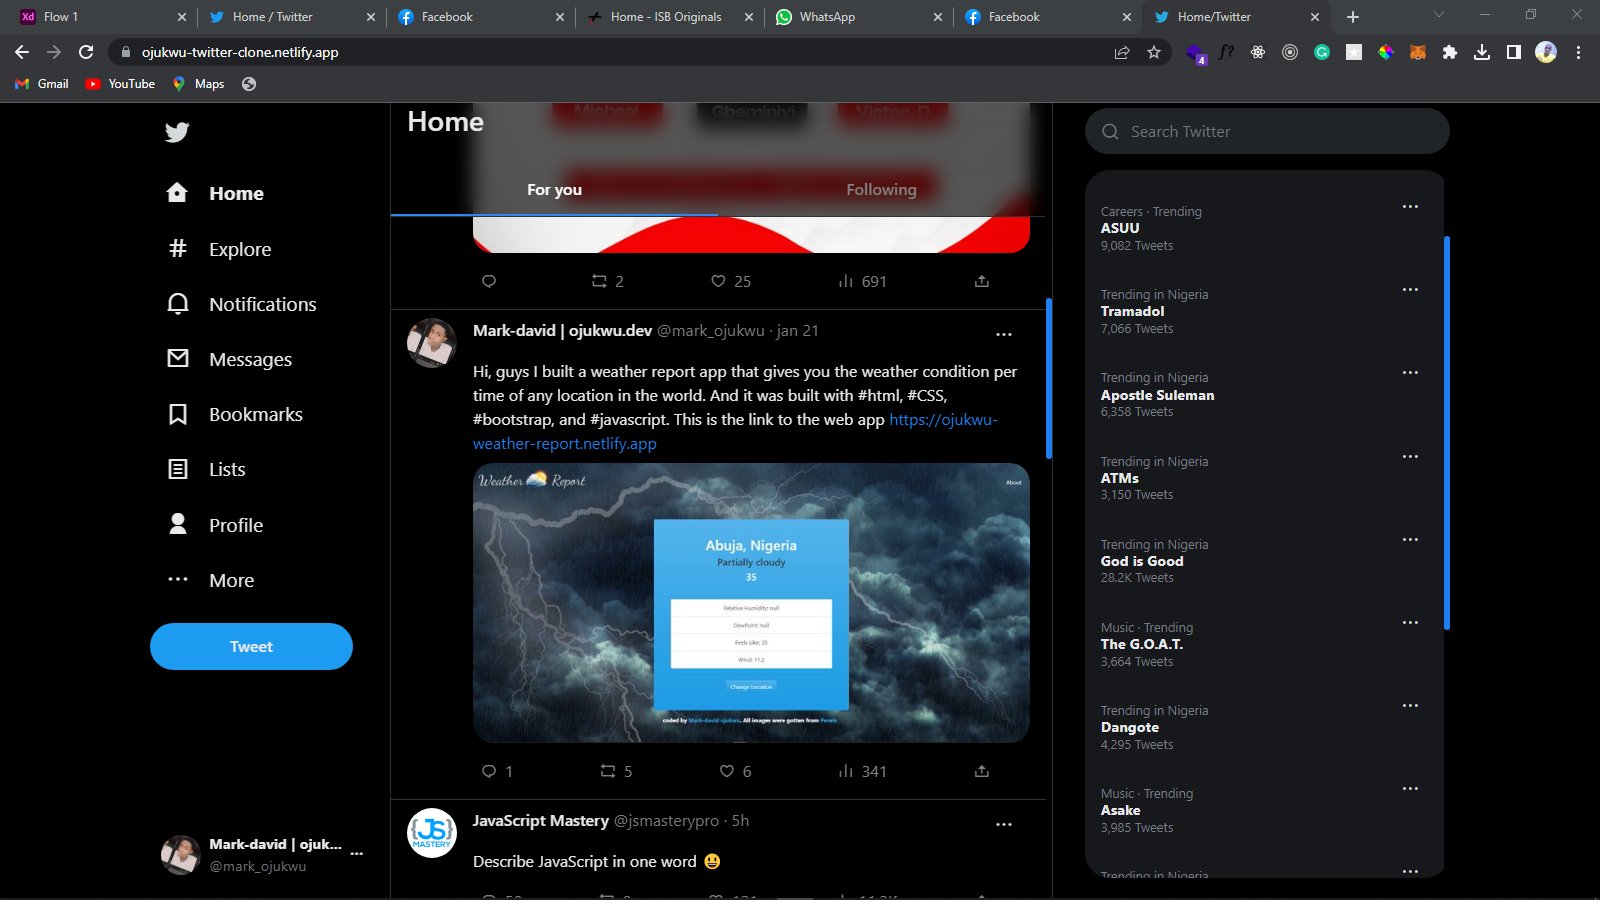Go back in browser history
The height and width of the screenshot is (900, 1600).
[22, 52]
